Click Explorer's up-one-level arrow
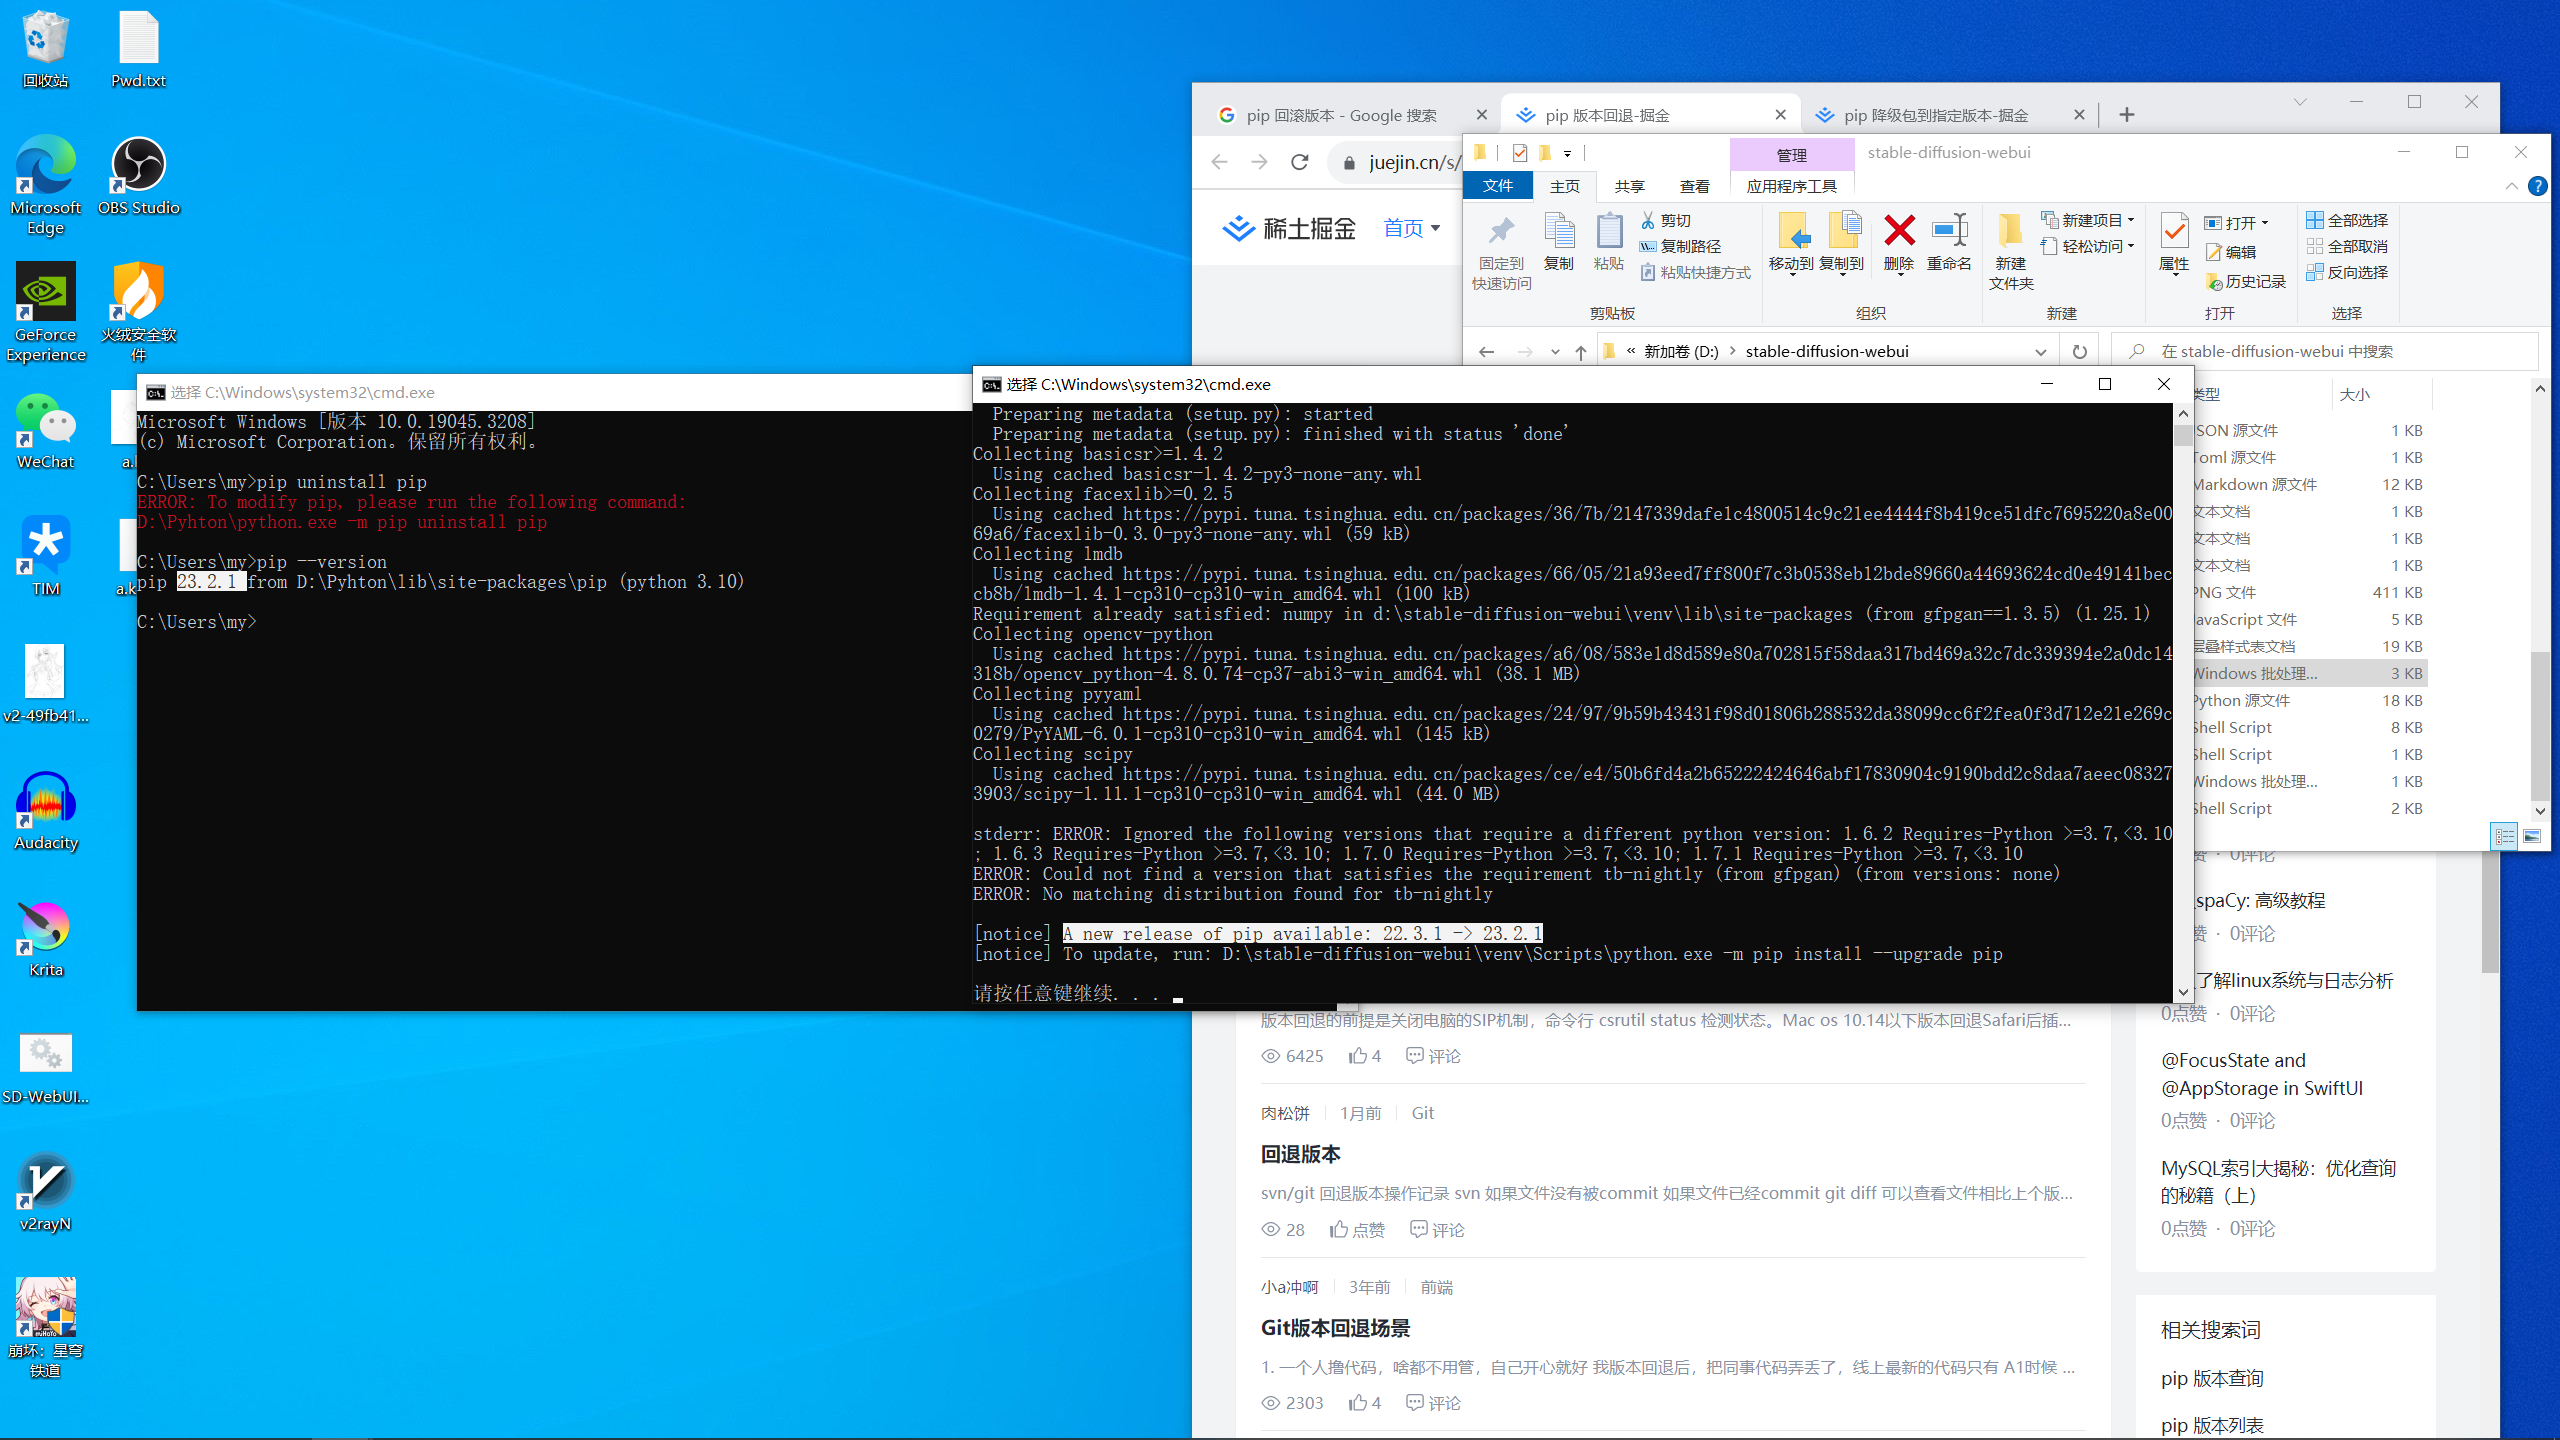 click(1581, 352)
